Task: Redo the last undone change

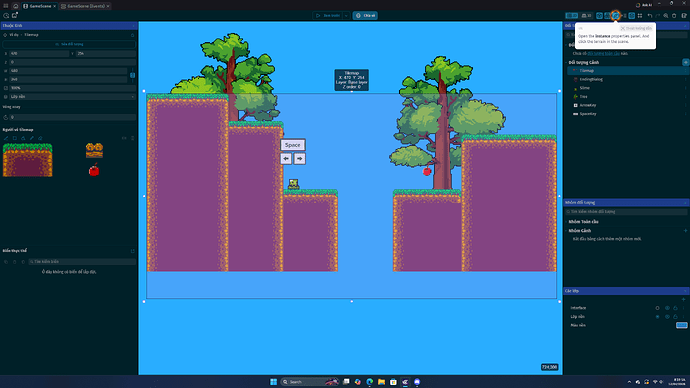Action: click(658, 15)
